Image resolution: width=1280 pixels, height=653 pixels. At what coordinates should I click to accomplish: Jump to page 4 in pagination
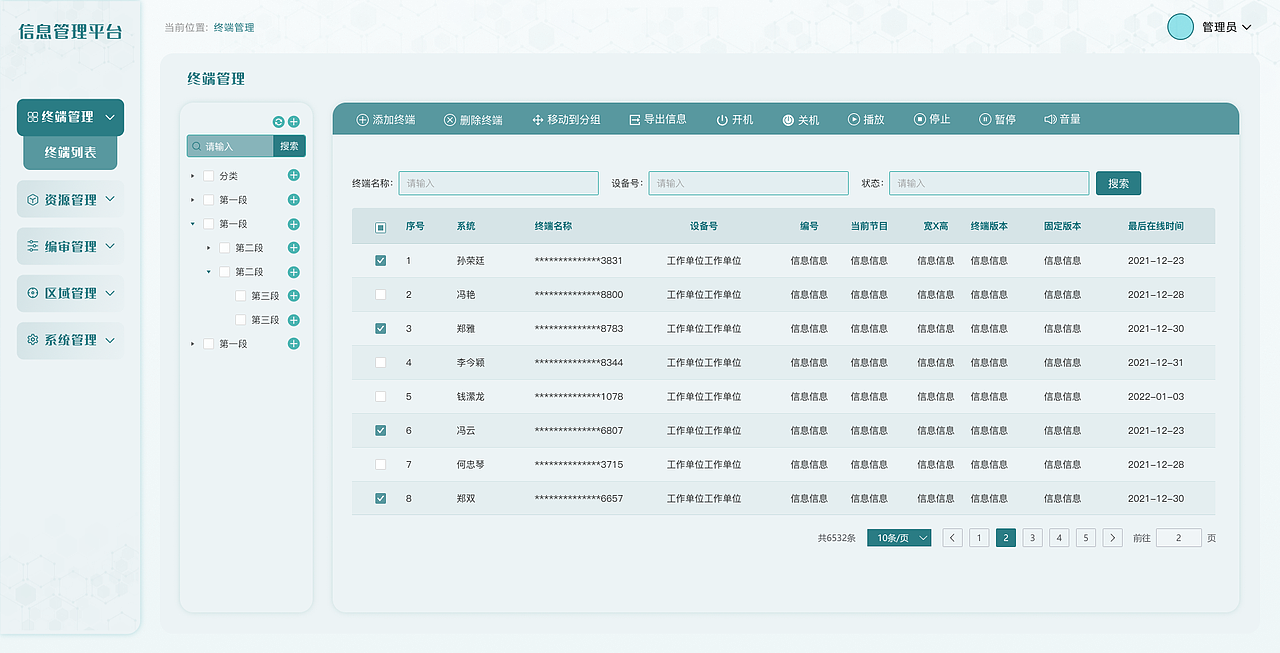pos(1058,537)
